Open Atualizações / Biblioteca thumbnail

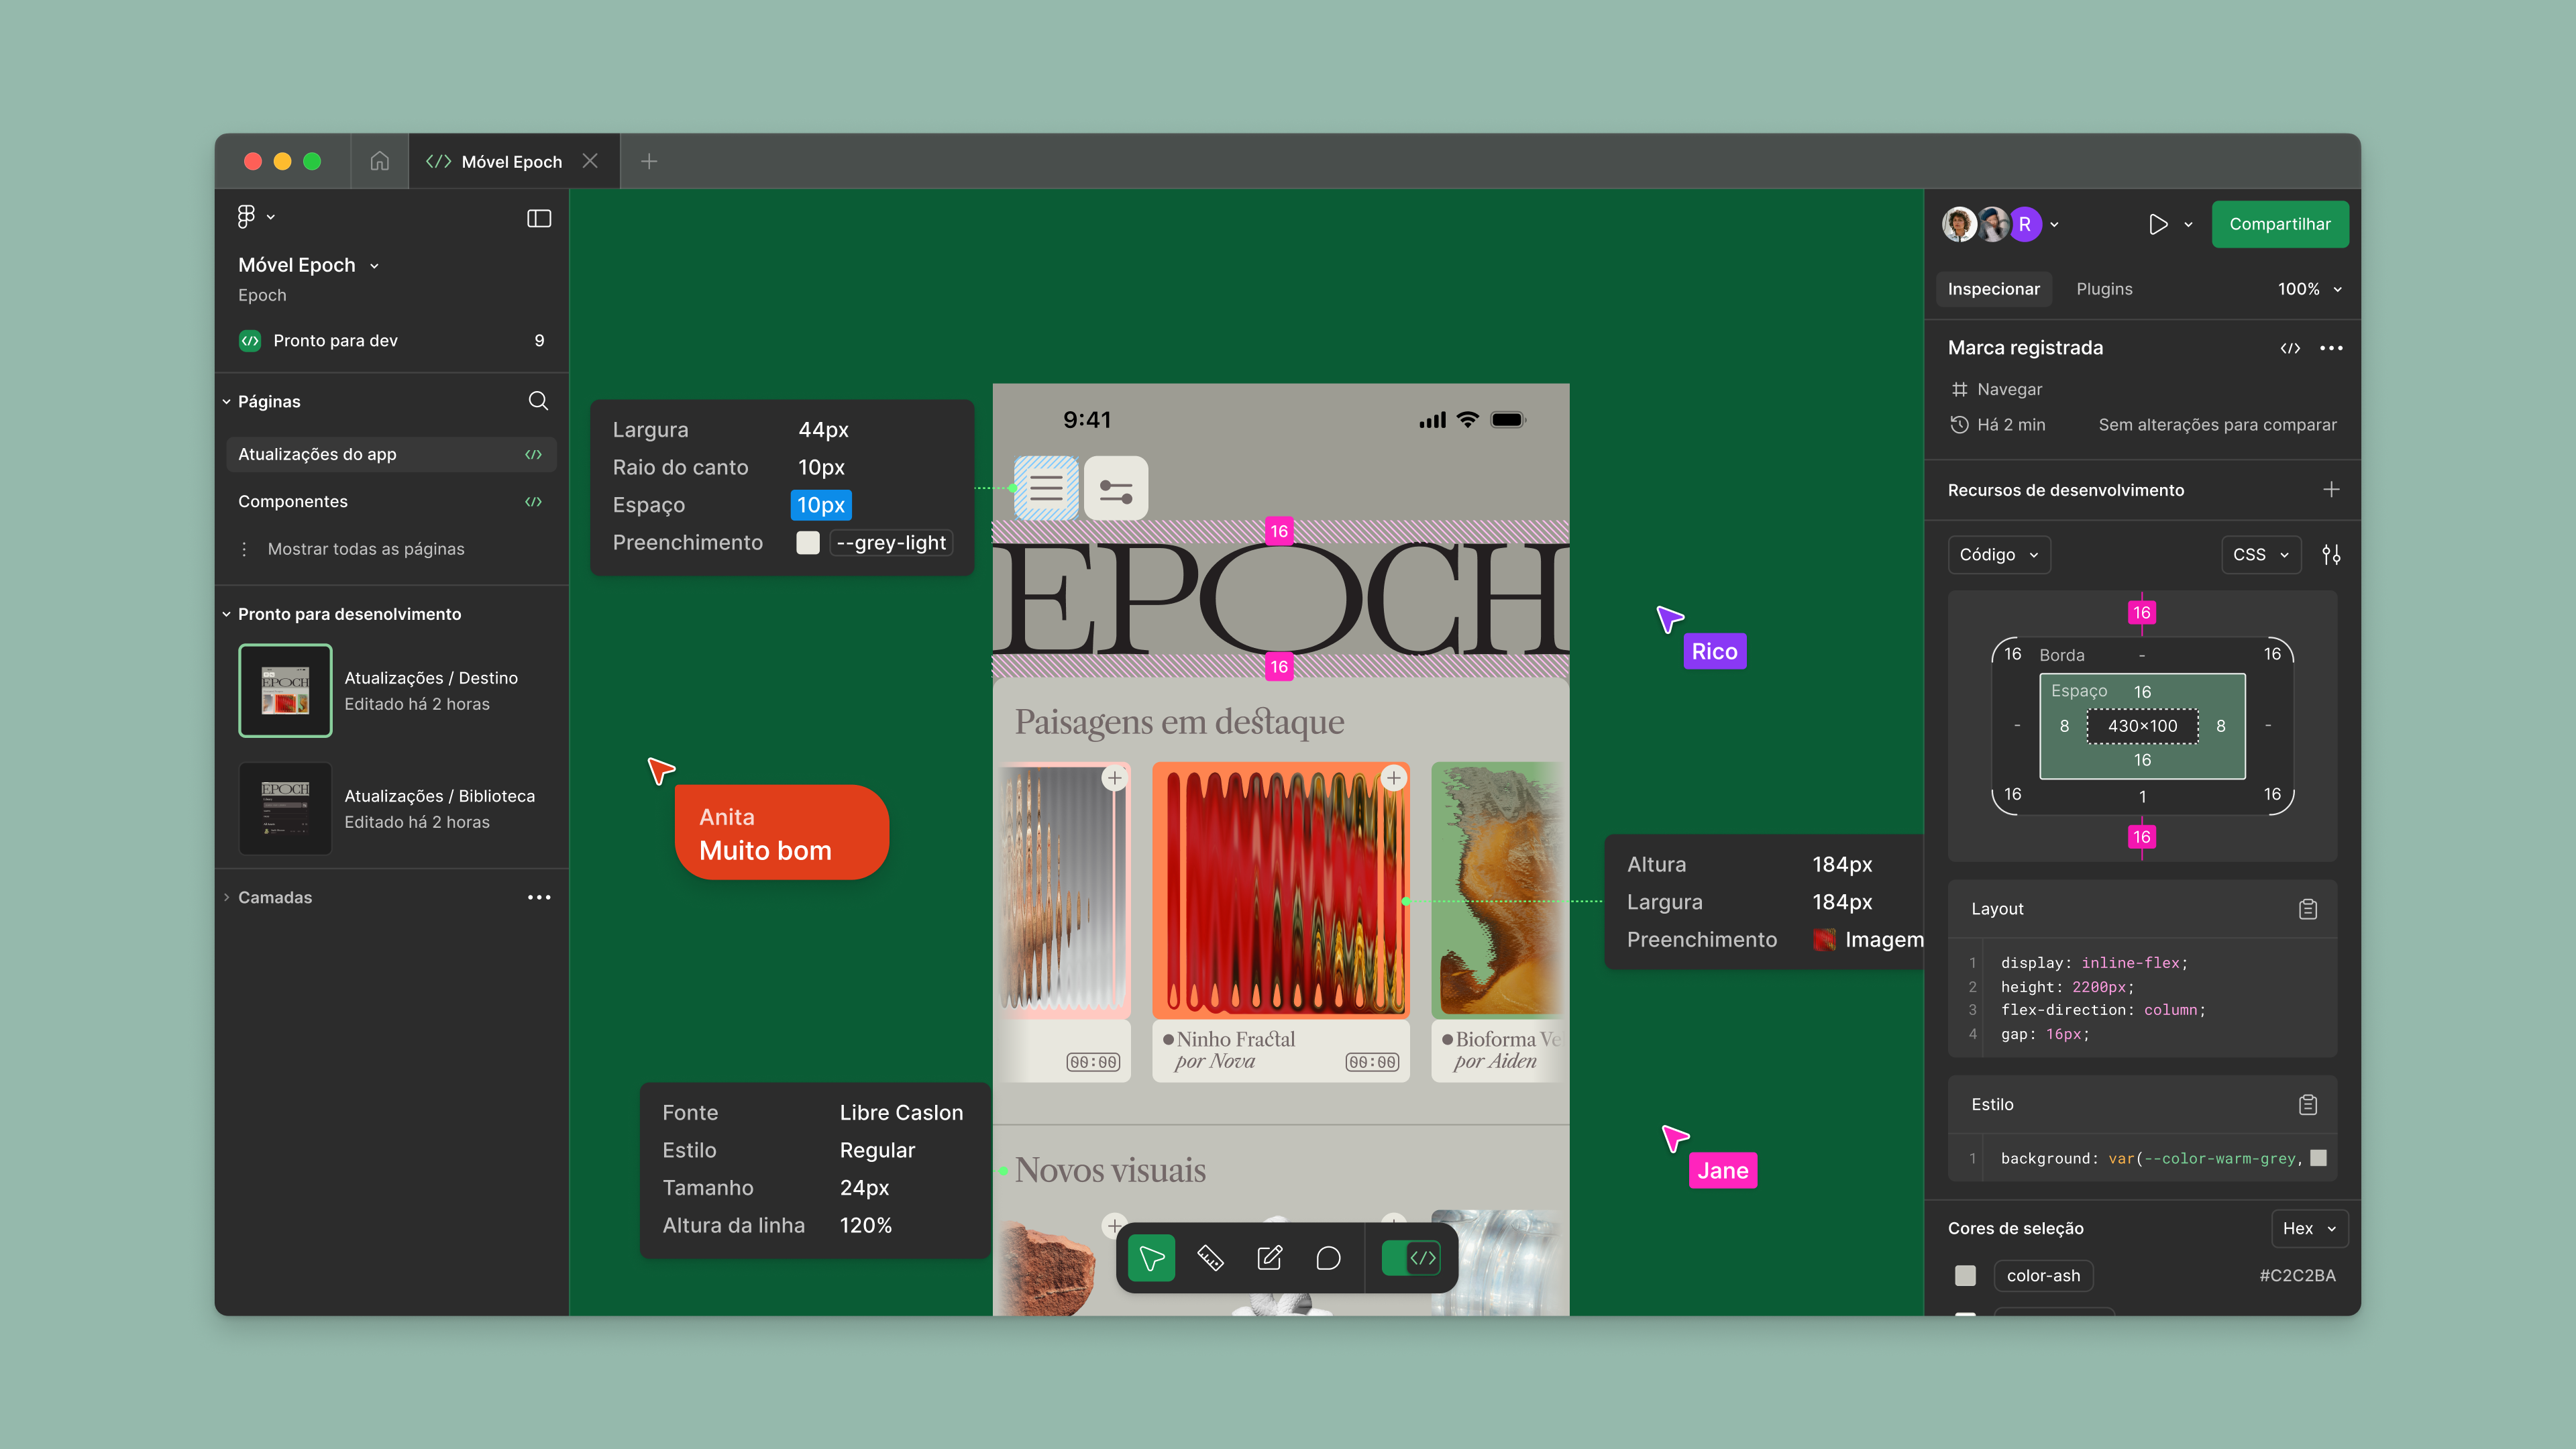pyautogui.click(x=285, y=809)
